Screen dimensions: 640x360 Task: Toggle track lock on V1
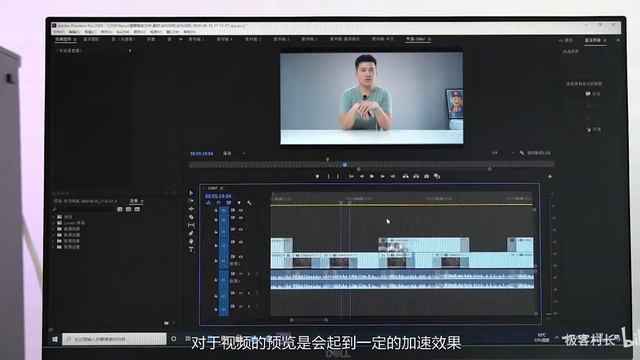pyautogui.click(x=216, y=261)
